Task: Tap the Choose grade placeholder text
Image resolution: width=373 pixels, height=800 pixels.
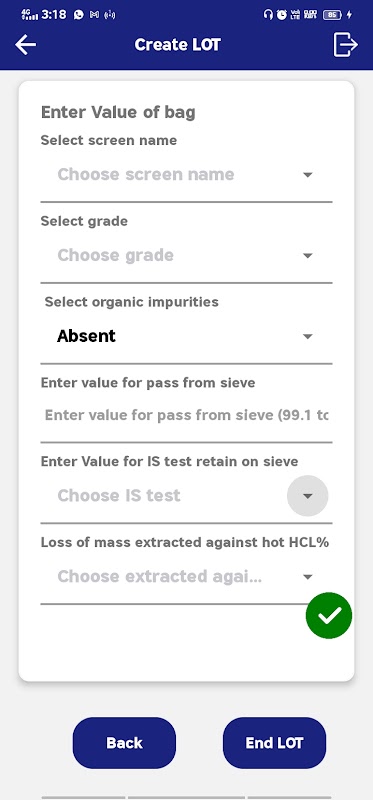Action: point(115,255)
